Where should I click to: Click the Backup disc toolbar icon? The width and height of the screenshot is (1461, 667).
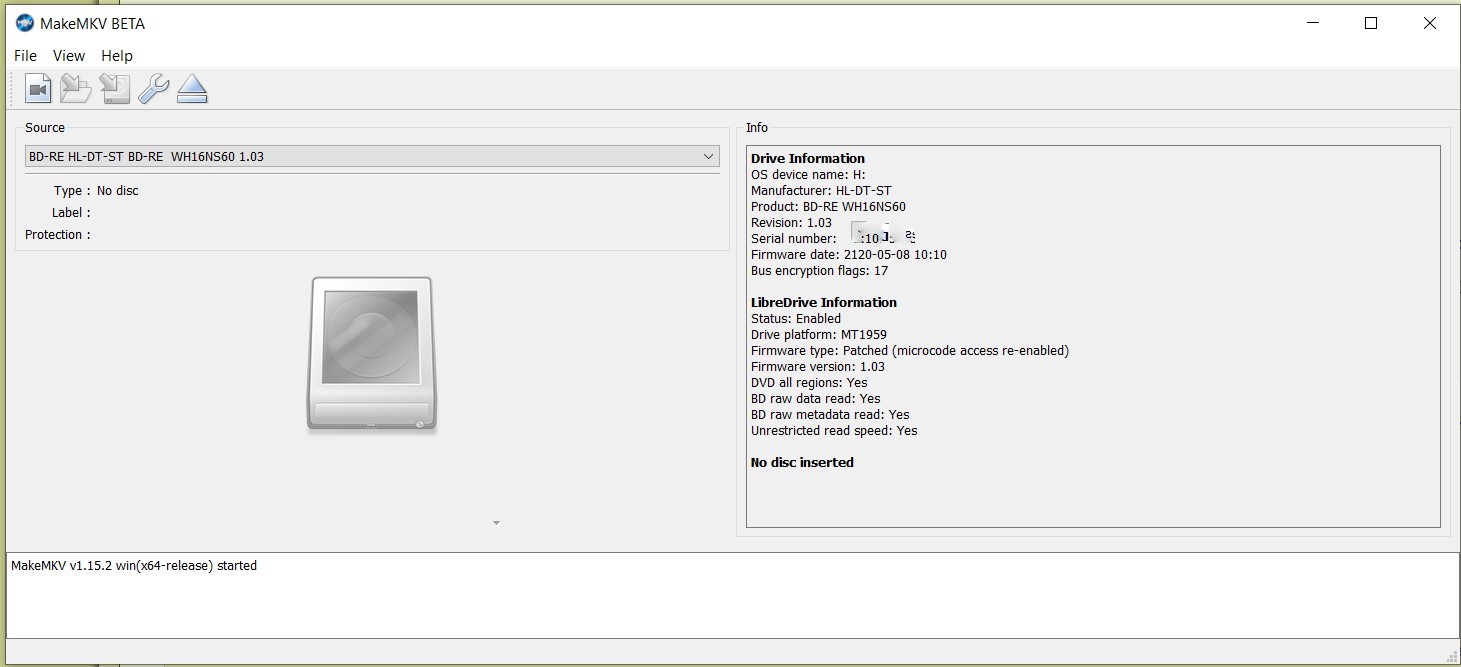point(115,89)
